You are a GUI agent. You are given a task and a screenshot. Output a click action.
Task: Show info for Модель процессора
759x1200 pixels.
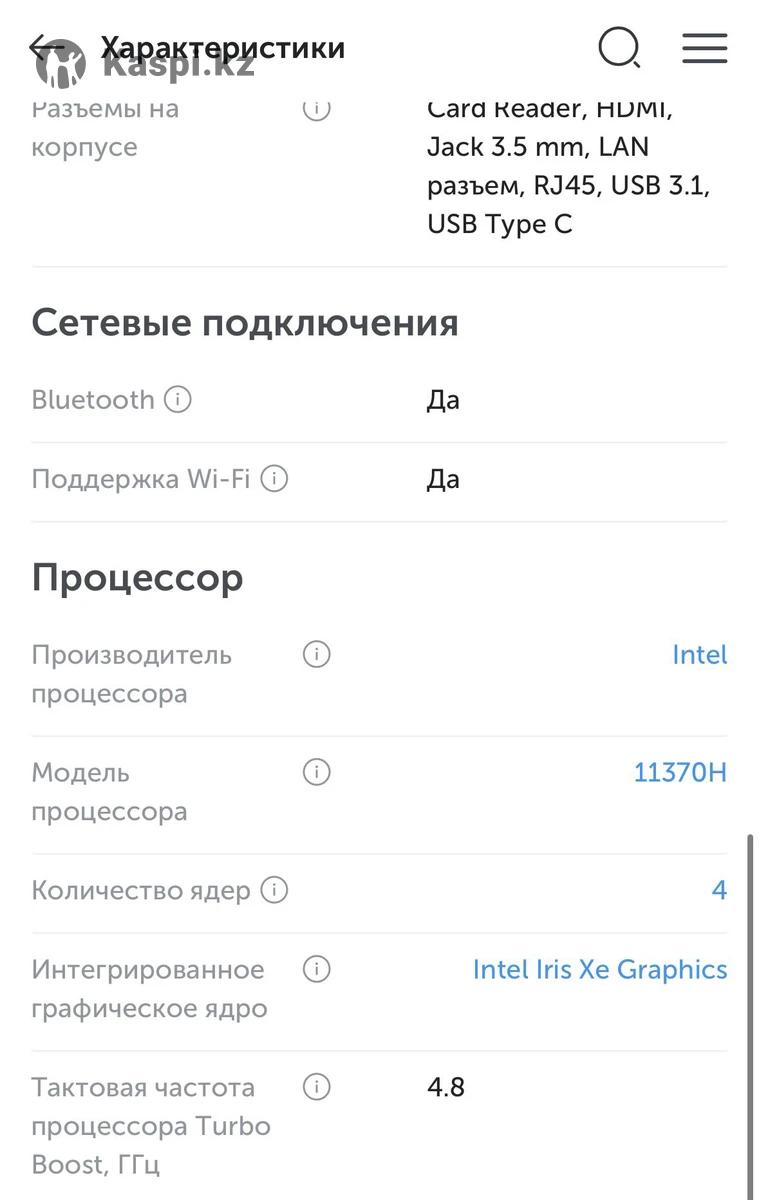click(x=316, y=773)
